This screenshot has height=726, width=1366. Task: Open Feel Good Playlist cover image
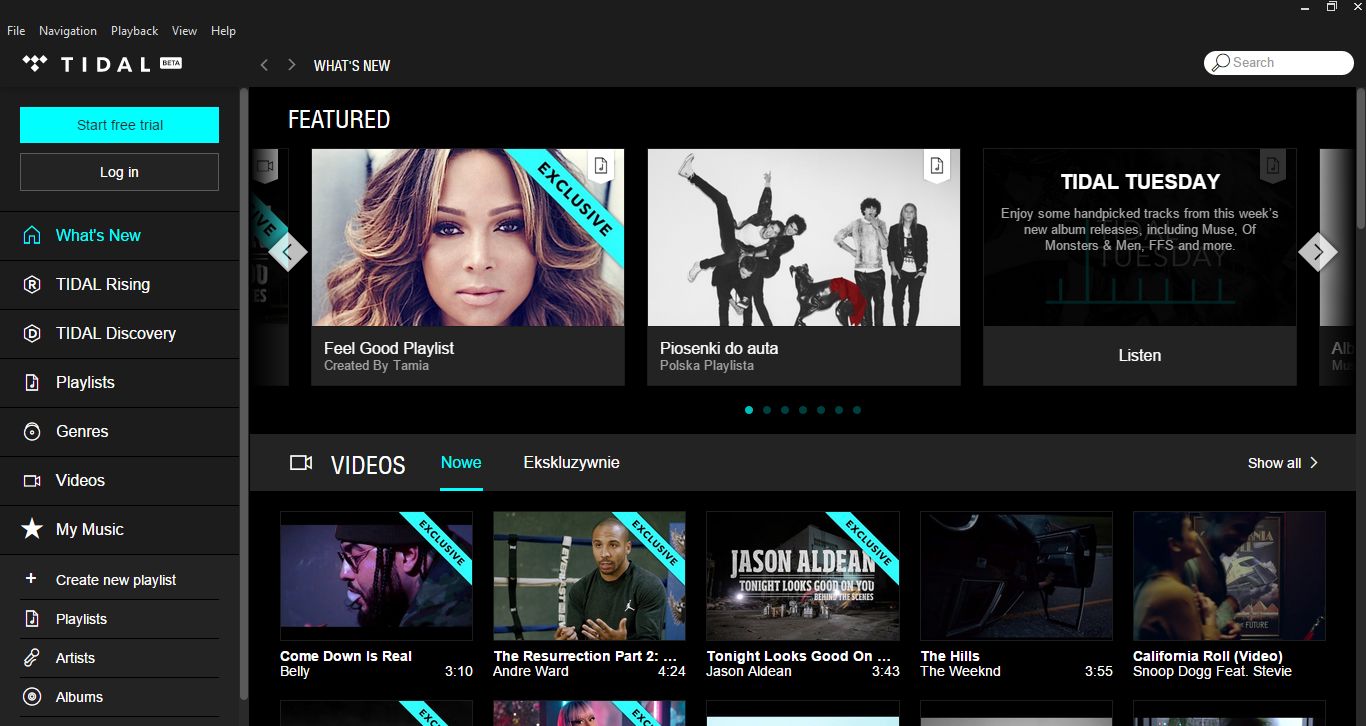pyautogui.click(x=468, y=238)
